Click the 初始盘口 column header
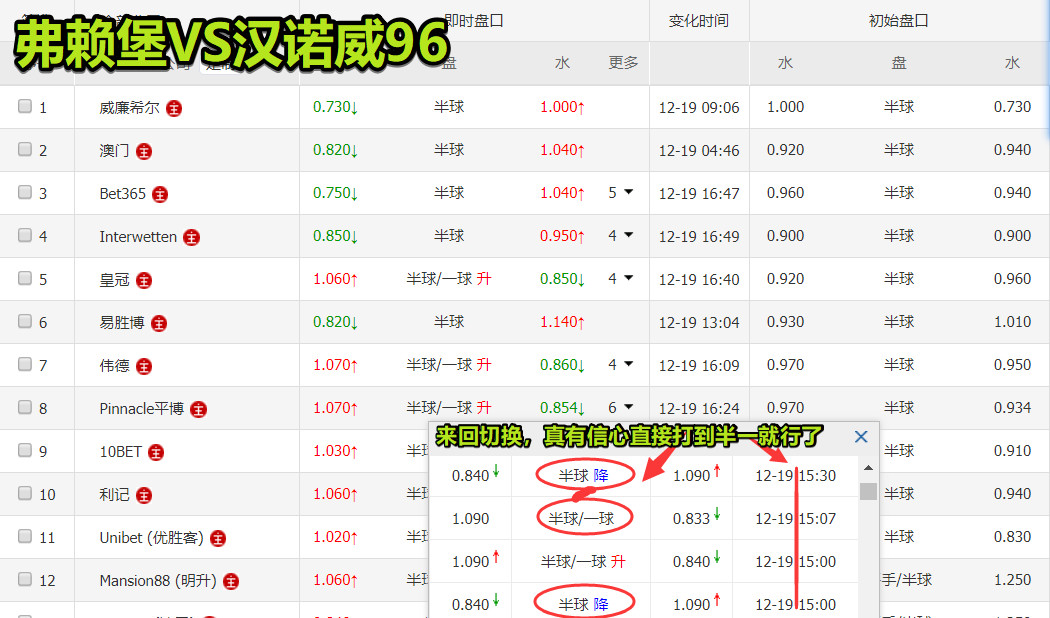Screen dimensions: 1050x618 tap(898, 20)
